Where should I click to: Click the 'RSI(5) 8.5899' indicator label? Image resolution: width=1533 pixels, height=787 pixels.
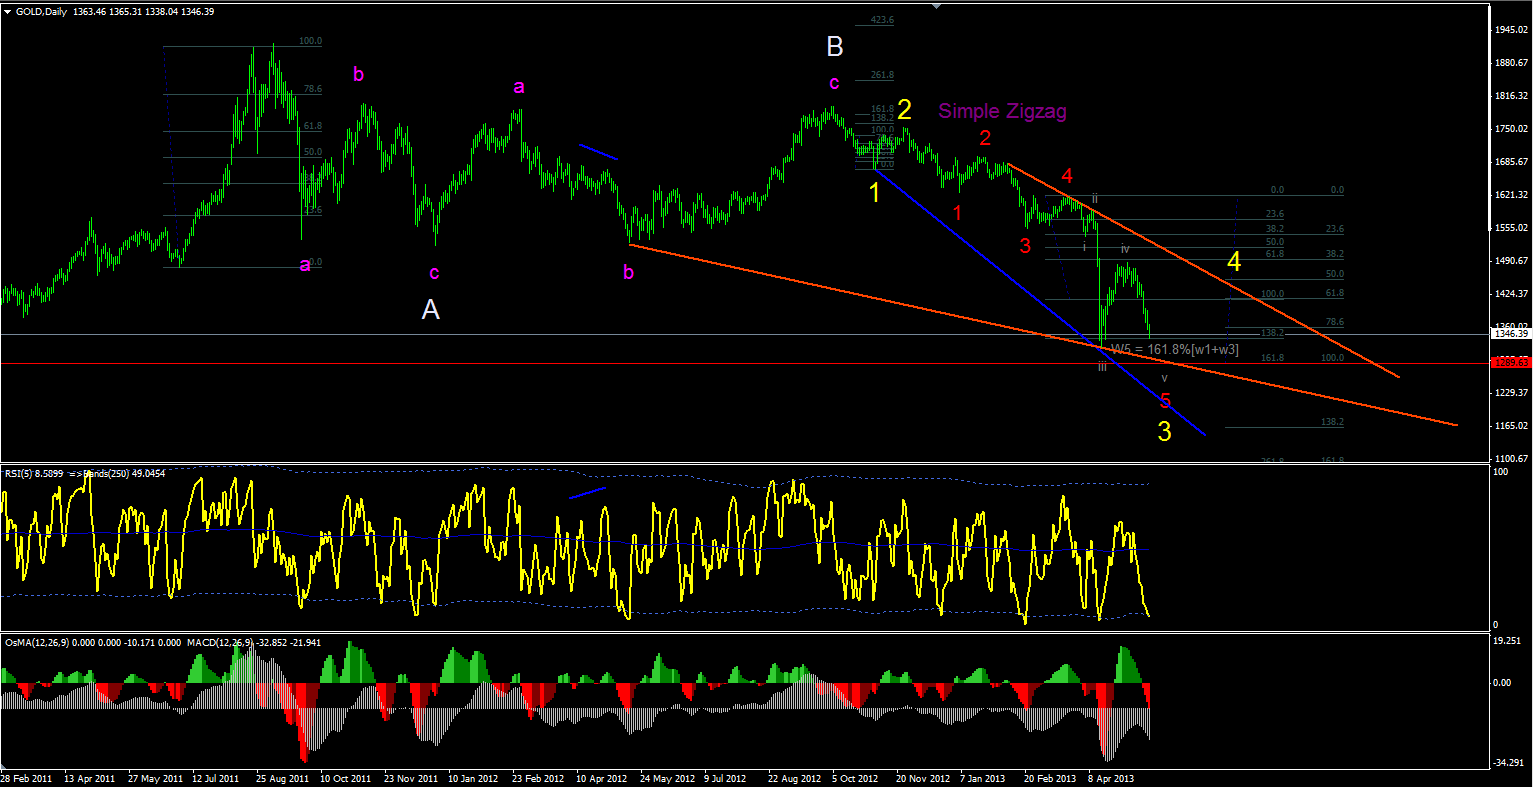click(34, 472)
